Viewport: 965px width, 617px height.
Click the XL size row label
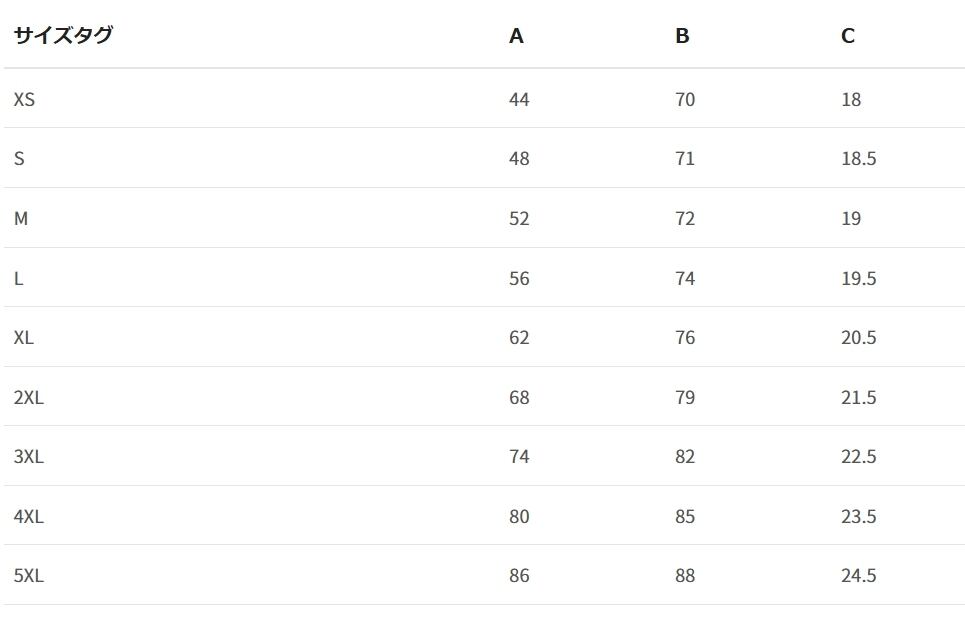(x=23, y=338)
